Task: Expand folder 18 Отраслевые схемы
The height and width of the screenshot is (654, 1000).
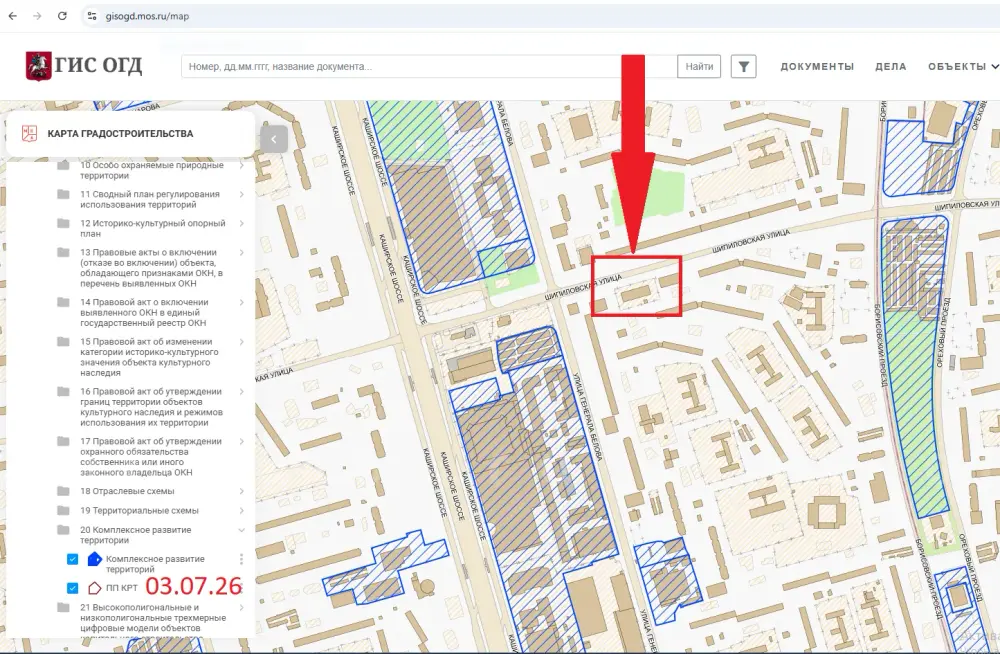Action: (x=242, y=491)
